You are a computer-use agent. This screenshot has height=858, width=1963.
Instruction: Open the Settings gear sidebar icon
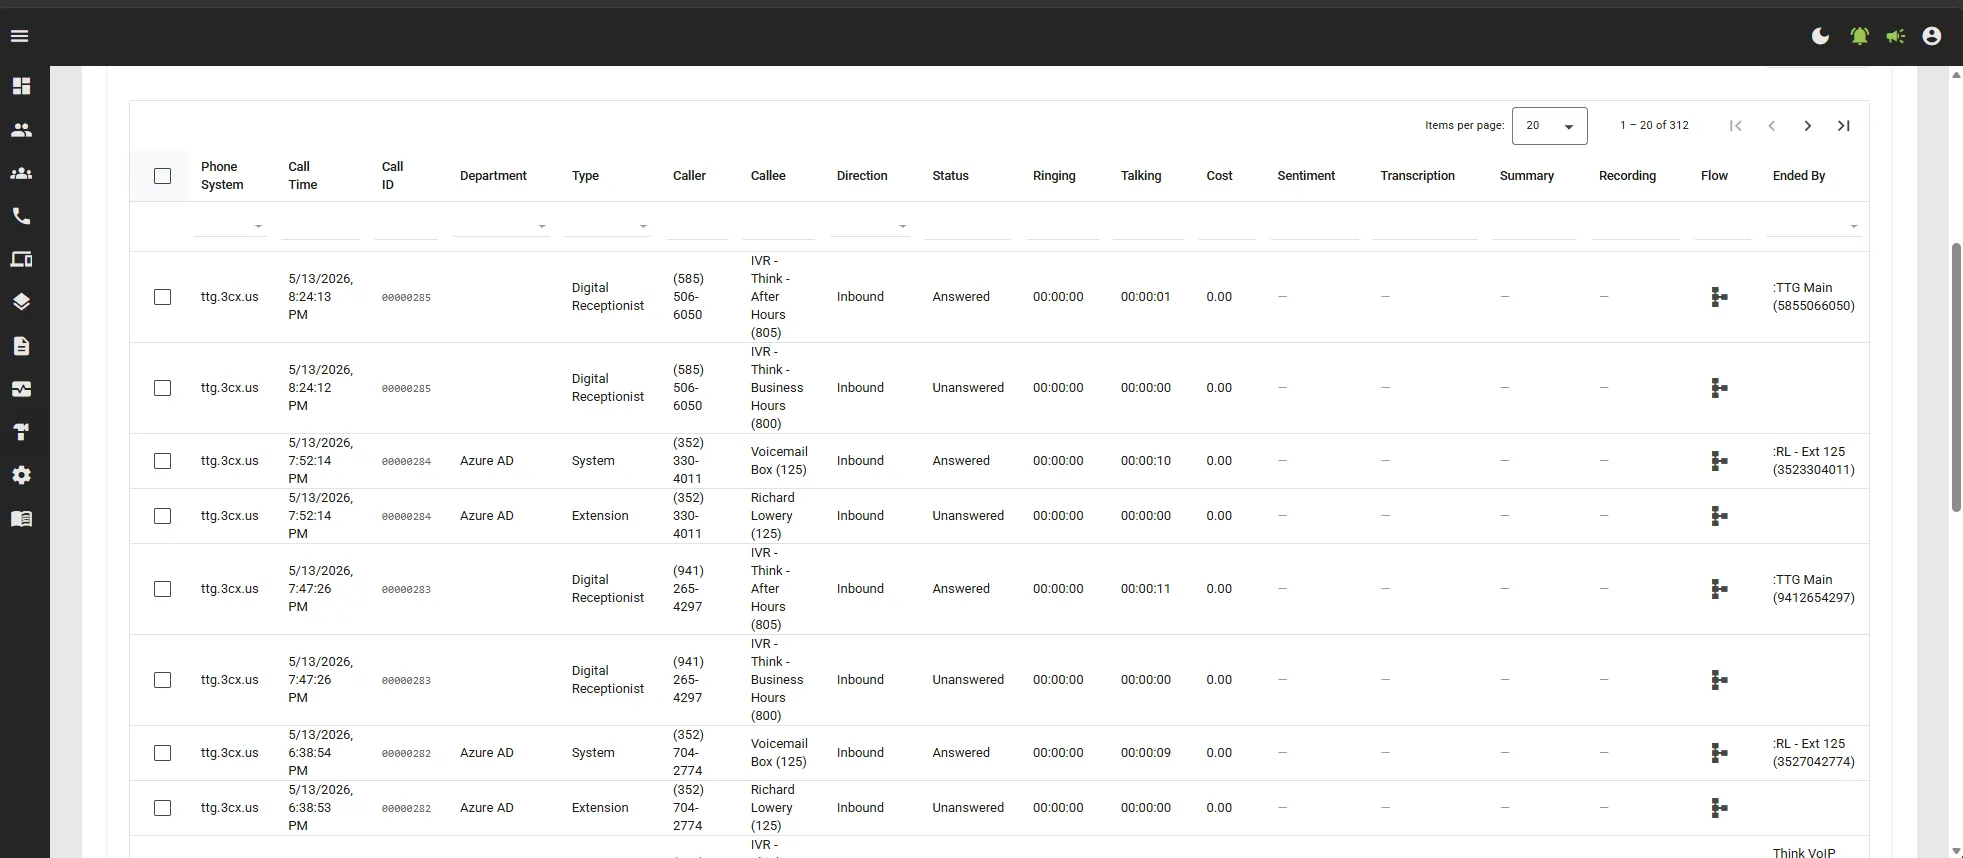pos(21,475)
